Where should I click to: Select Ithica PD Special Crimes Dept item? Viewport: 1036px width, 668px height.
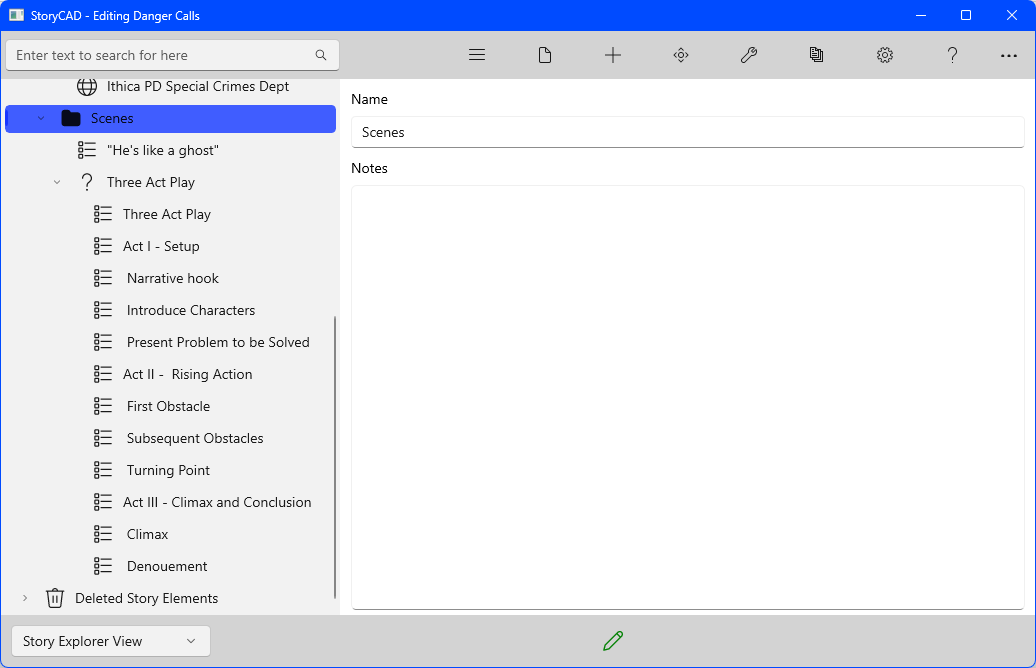click(x=197, y=86)
